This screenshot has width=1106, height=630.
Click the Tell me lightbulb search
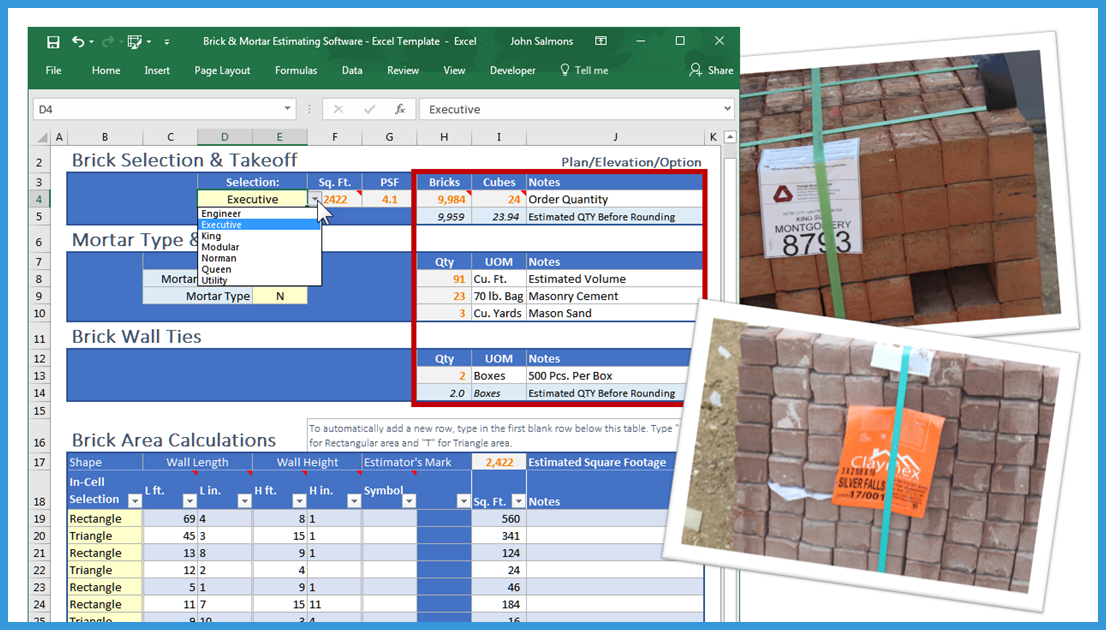pos(583,71)
